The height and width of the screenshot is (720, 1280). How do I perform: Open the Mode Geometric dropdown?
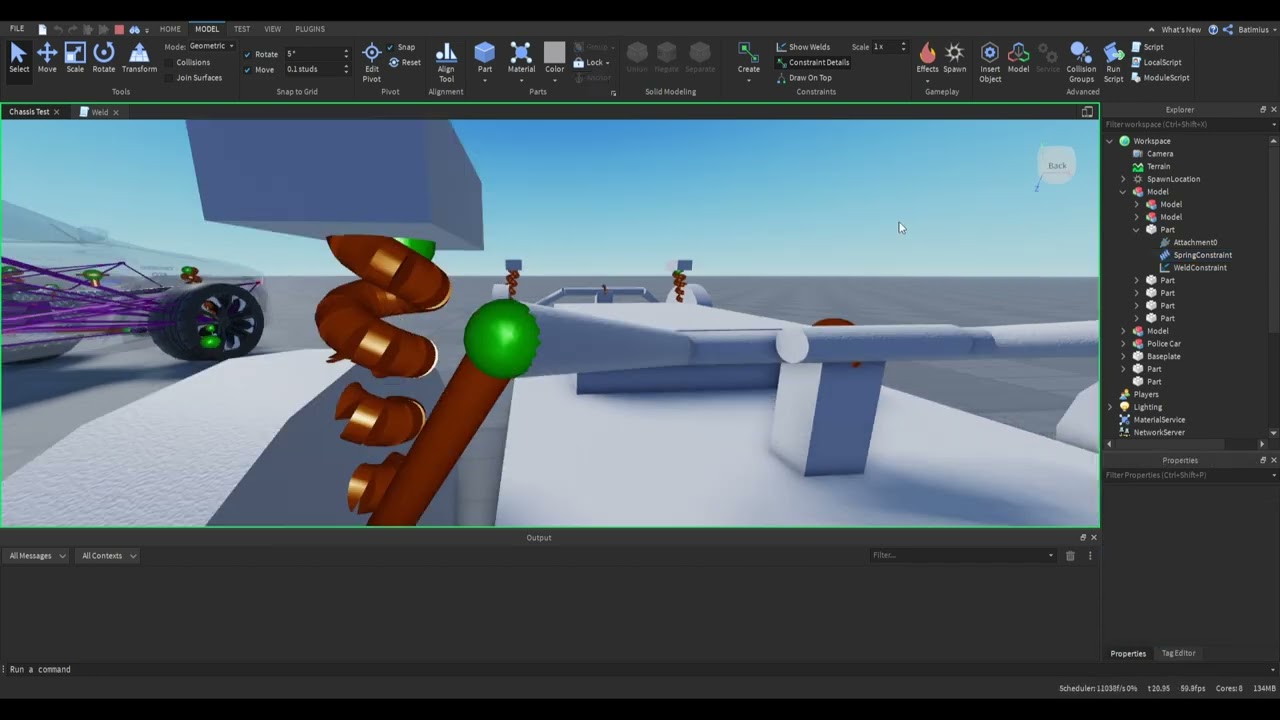pyautogui.click(x=211, y=46)
